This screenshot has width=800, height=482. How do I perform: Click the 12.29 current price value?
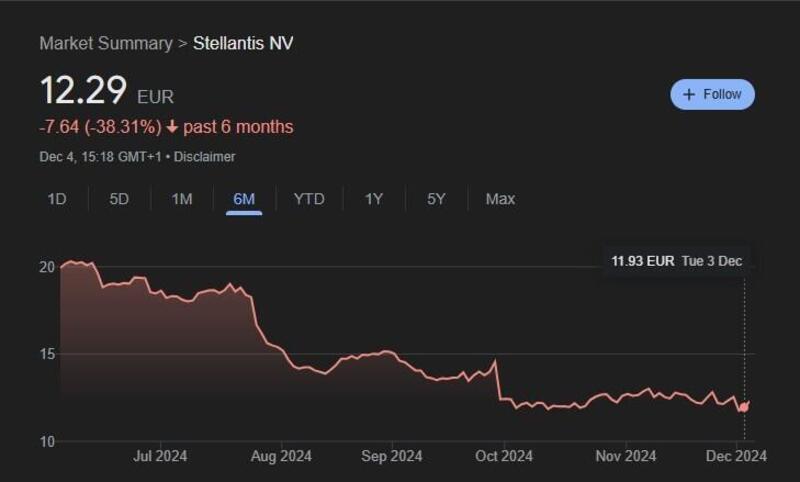(83, 90)
